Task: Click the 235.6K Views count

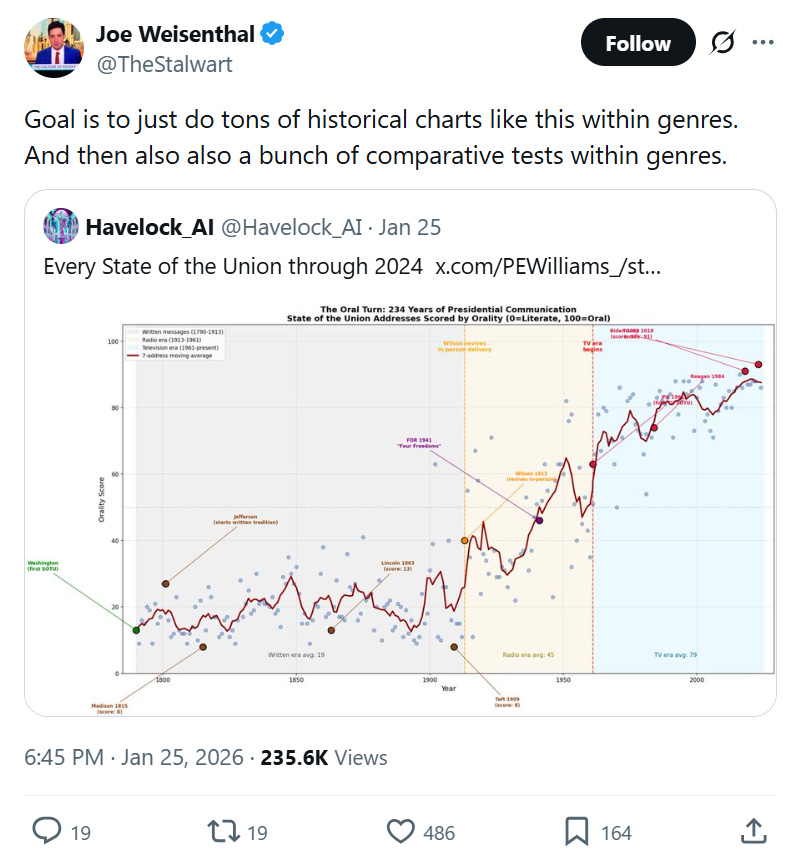Action: click(324, 758)
